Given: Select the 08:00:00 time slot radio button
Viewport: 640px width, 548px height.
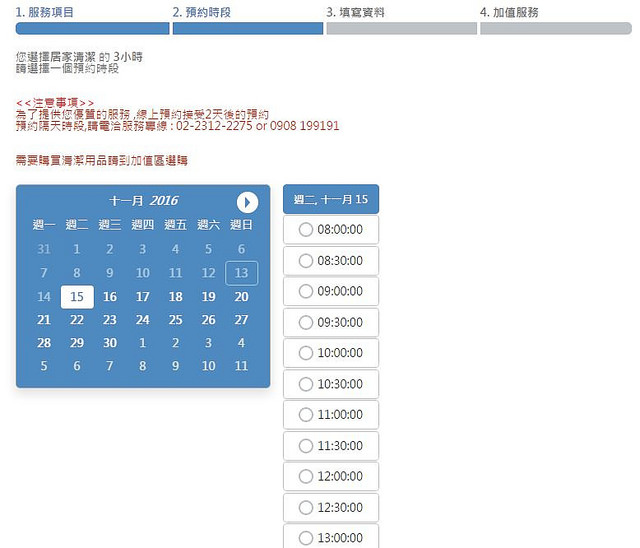Looking at the screenshot, I should pyautogui.click(x=306, y=230).
